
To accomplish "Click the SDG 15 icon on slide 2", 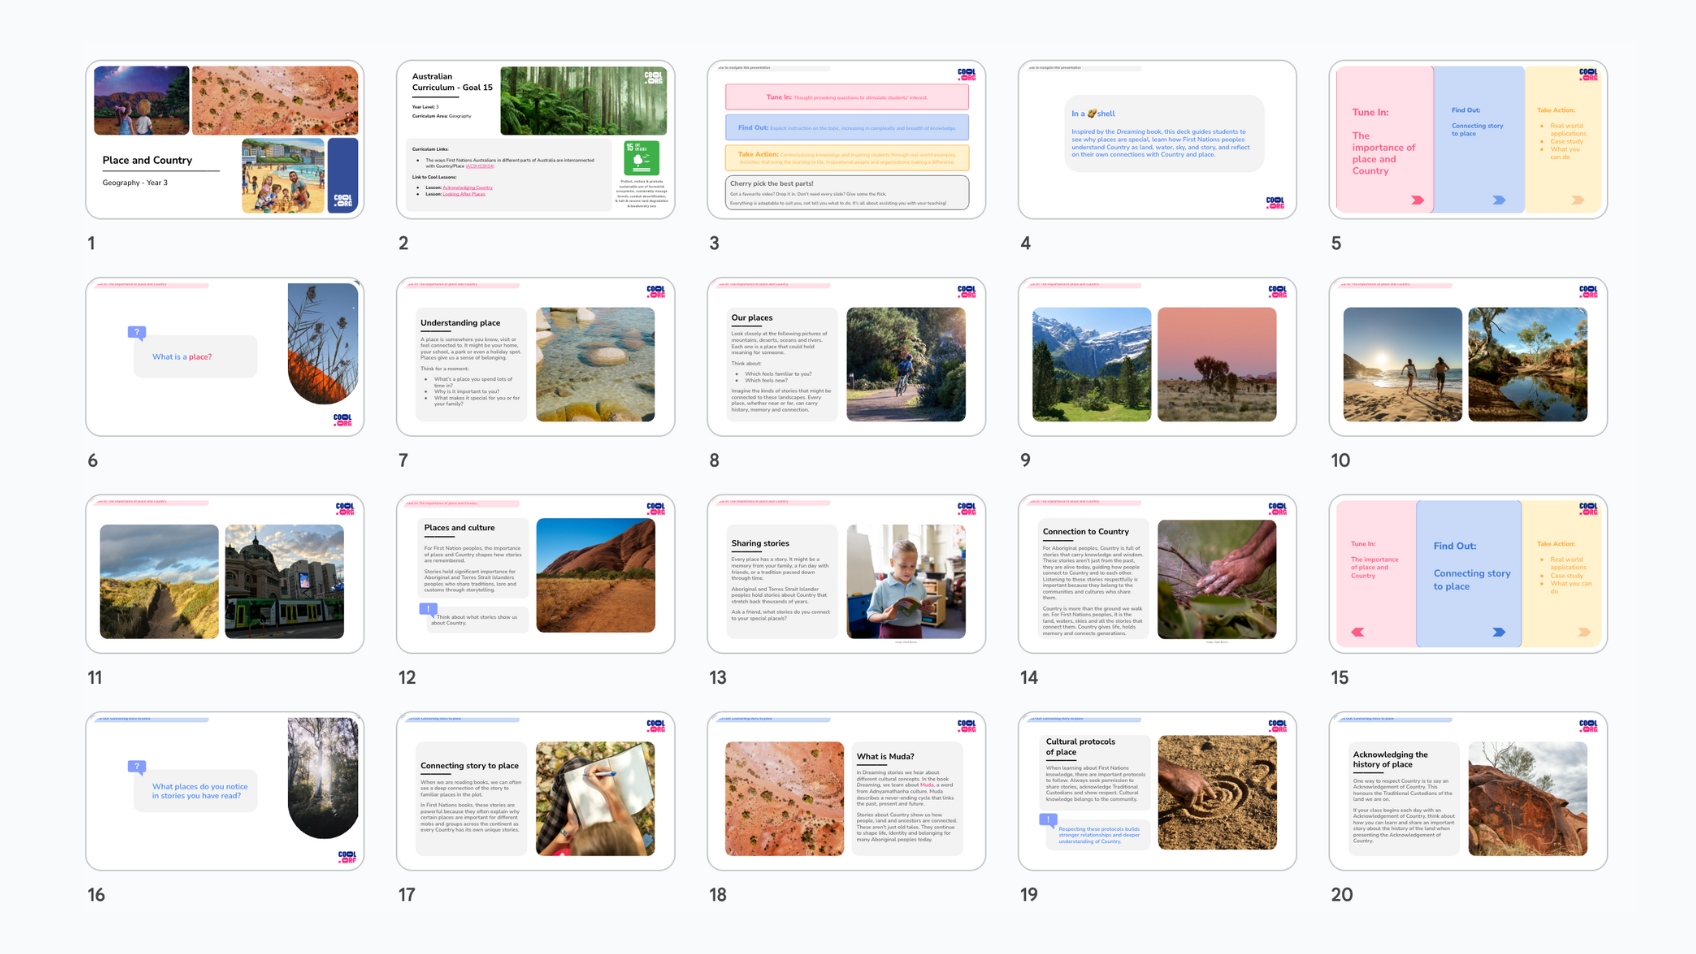I will tap(641, 159).
